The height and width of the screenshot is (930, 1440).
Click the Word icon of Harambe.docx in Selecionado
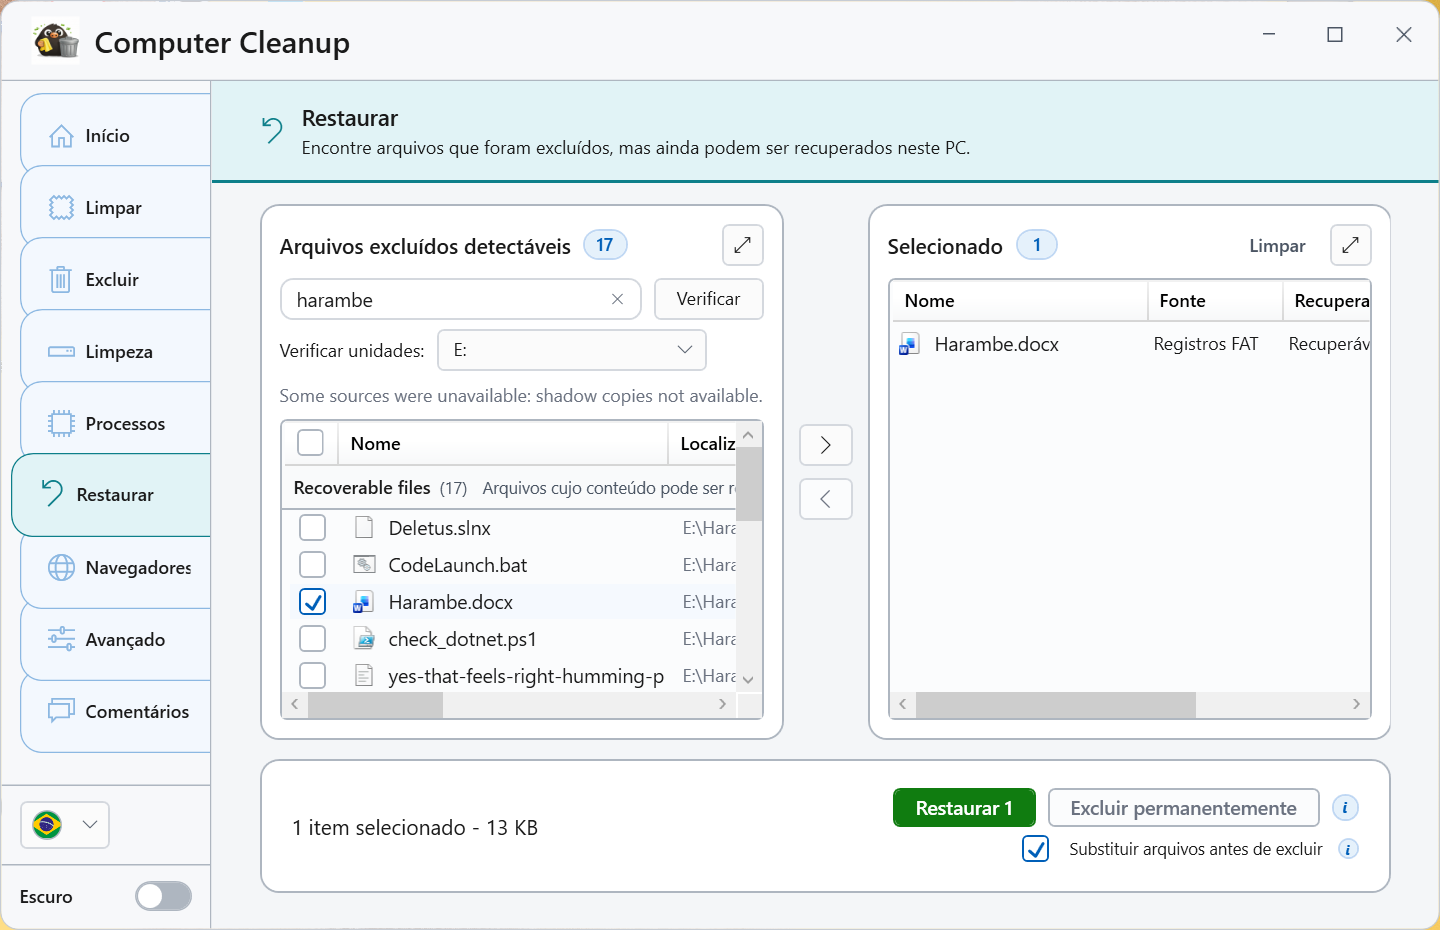tap(909, 344)
